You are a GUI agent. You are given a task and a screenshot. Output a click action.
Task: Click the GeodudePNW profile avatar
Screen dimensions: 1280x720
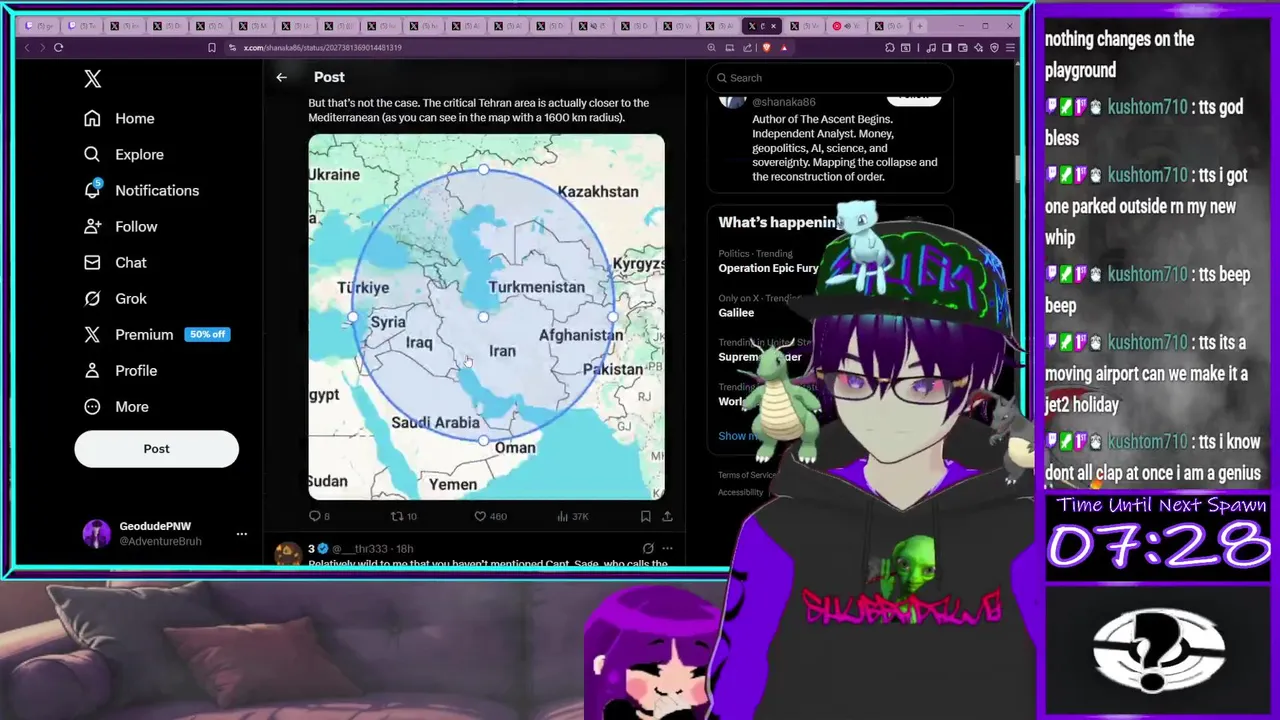click(96, 533)
